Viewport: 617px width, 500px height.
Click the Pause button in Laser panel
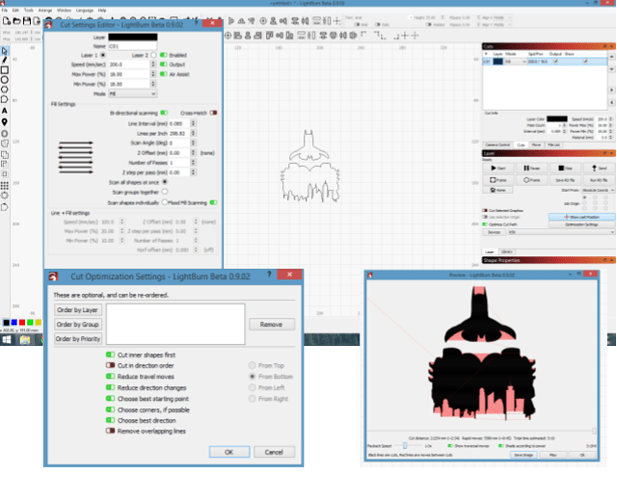coord(532,168)
